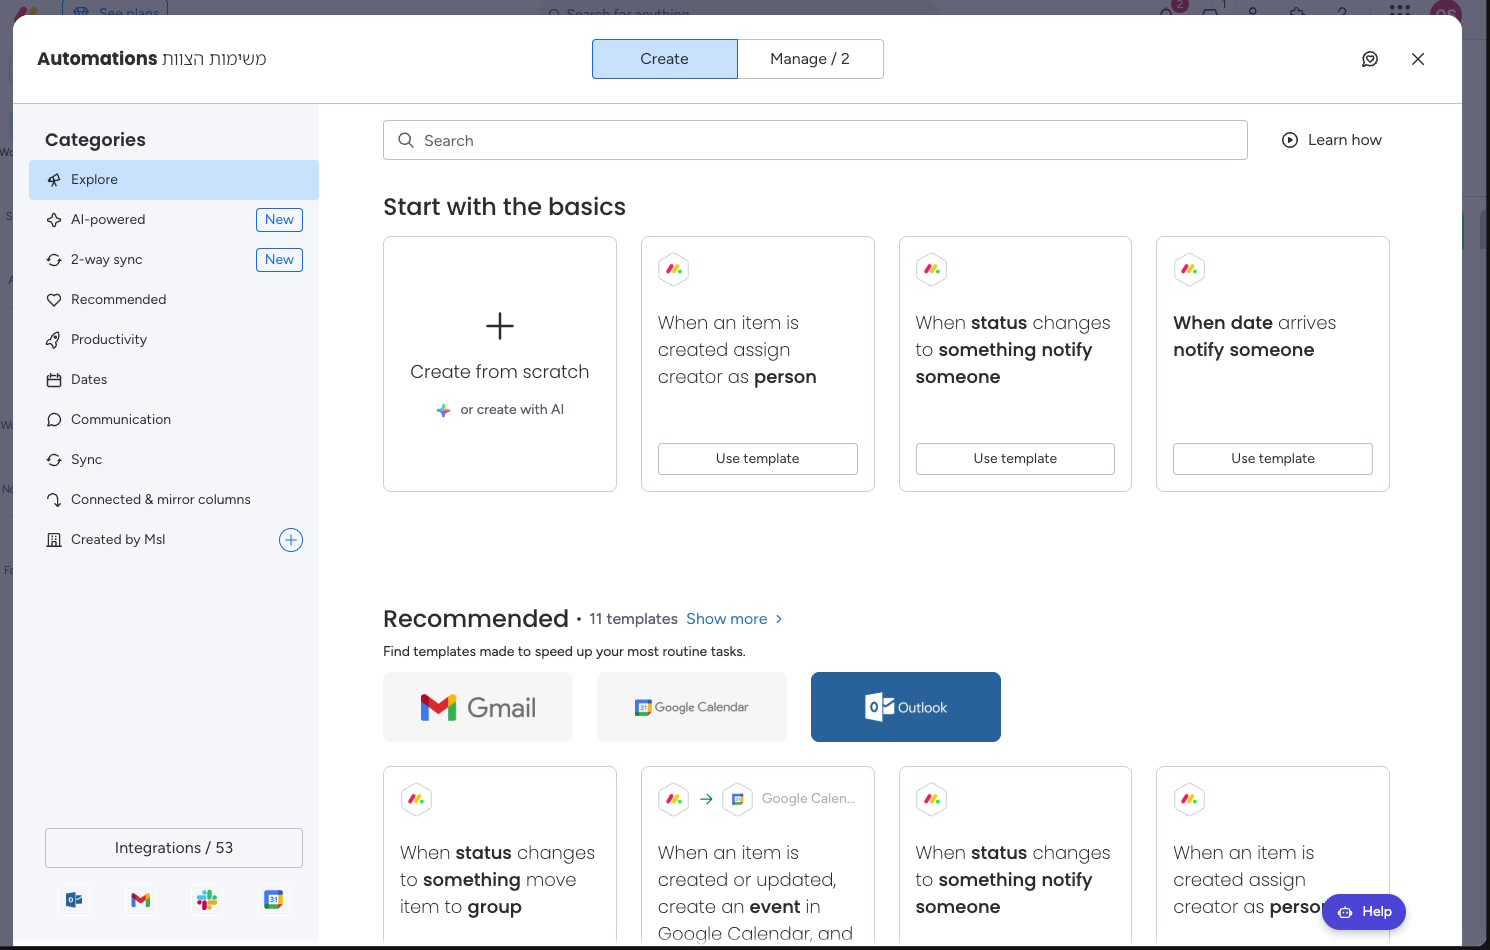Image resolution: width=1490 pixels, height=950 pixels.
Task: Click the 2-way sync arrows icon
Action: [x=54, y=260]
